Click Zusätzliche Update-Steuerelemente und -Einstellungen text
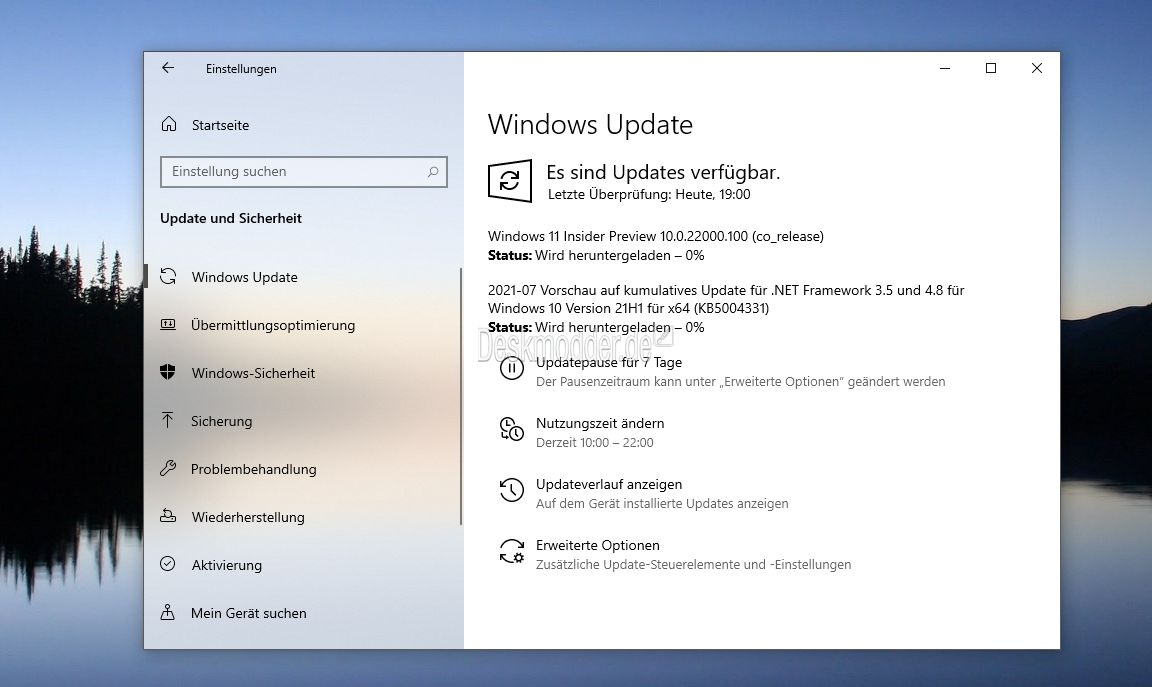 coord(694,564)
